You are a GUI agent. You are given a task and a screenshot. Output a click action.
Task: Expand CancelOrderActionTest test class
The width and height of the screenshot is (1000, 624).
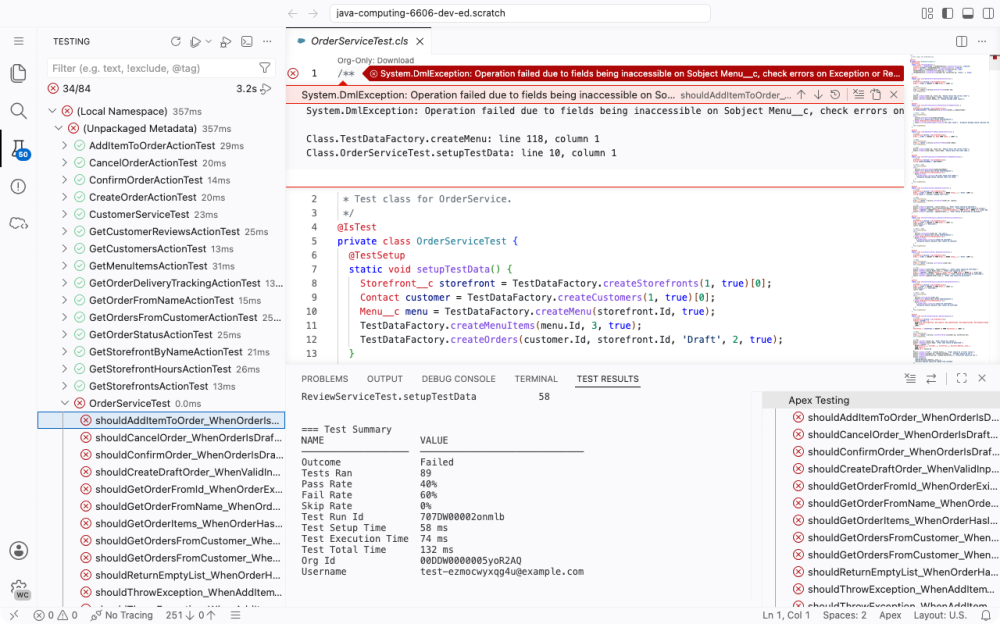pyautogui.click(x=64, y=163)
